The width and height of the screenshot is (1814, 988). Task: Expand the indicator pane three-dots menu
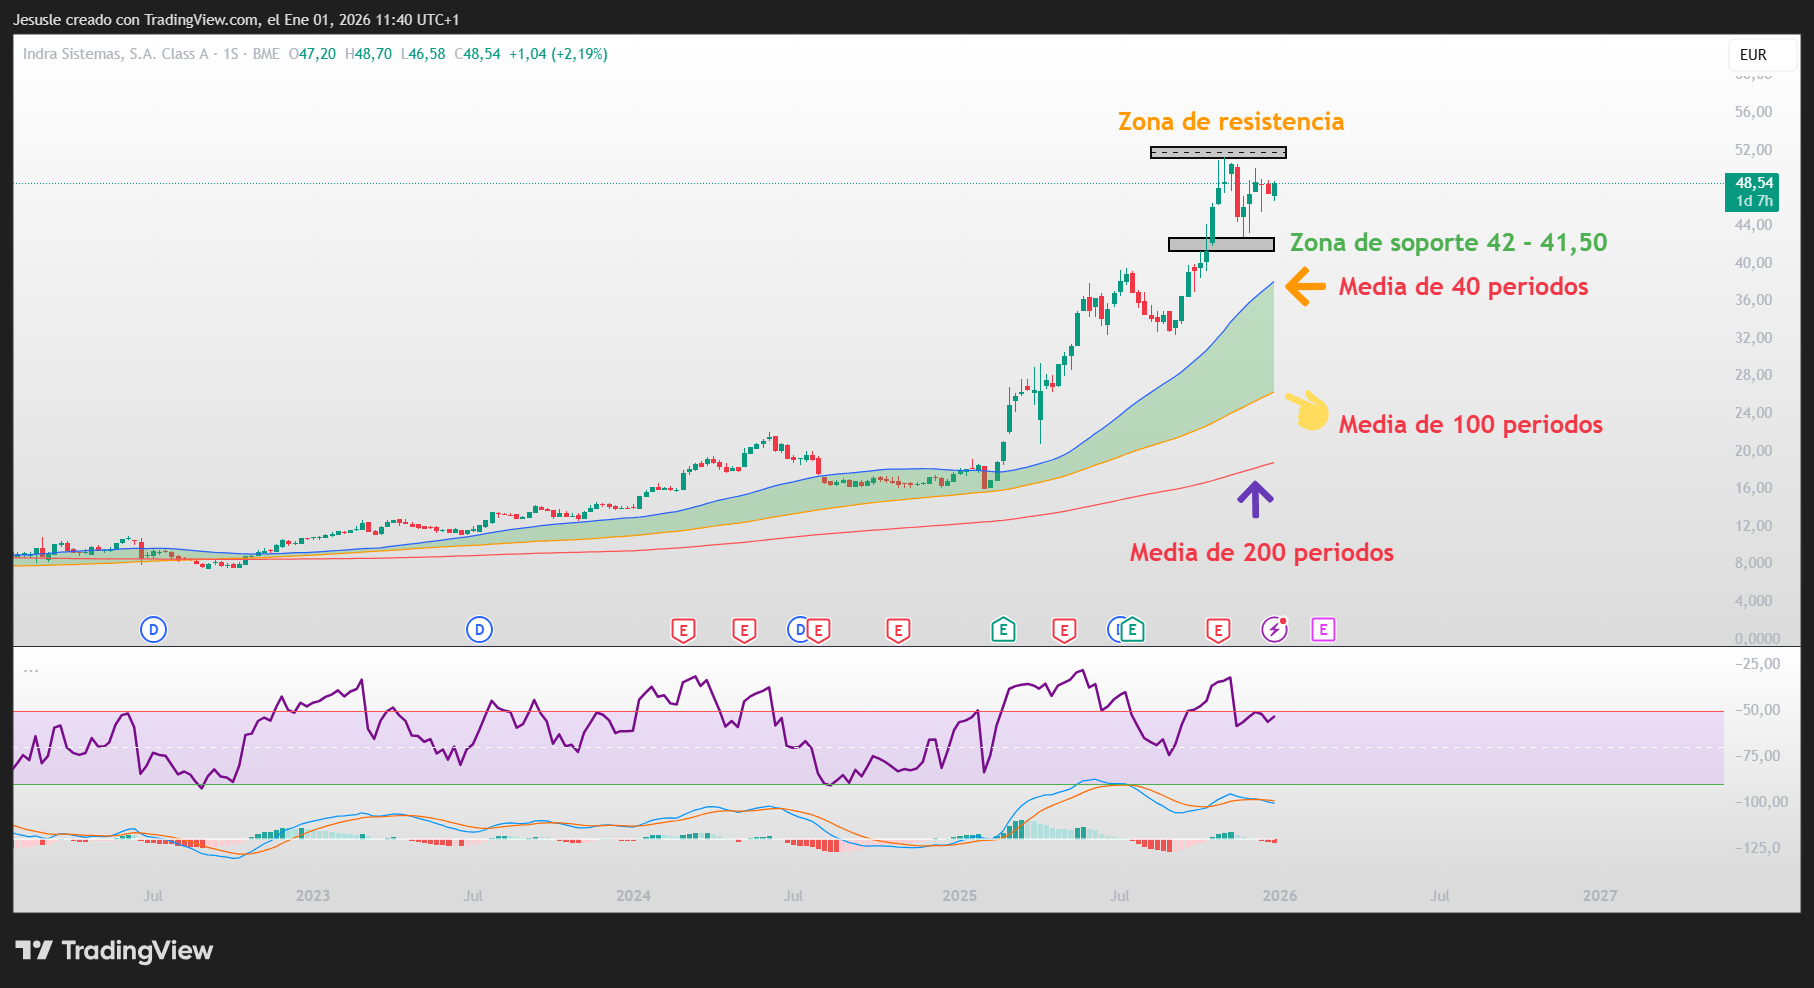[31, 670]
